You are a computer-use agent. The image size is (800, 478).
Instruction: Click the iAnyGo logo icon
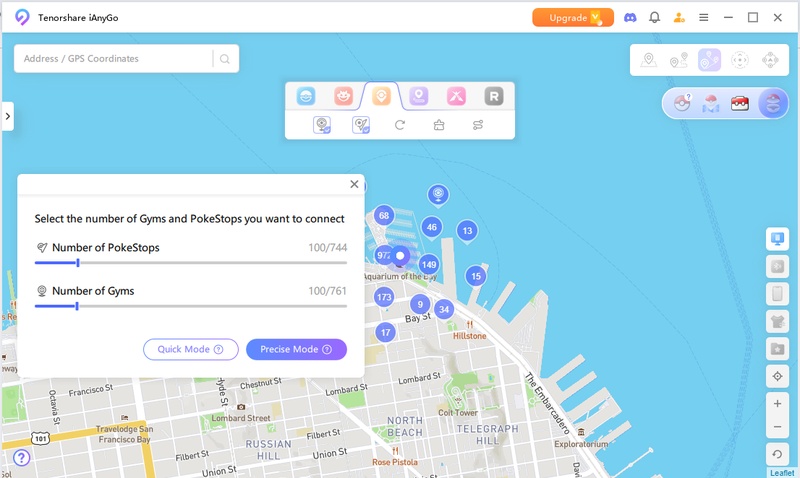(22, 17)
